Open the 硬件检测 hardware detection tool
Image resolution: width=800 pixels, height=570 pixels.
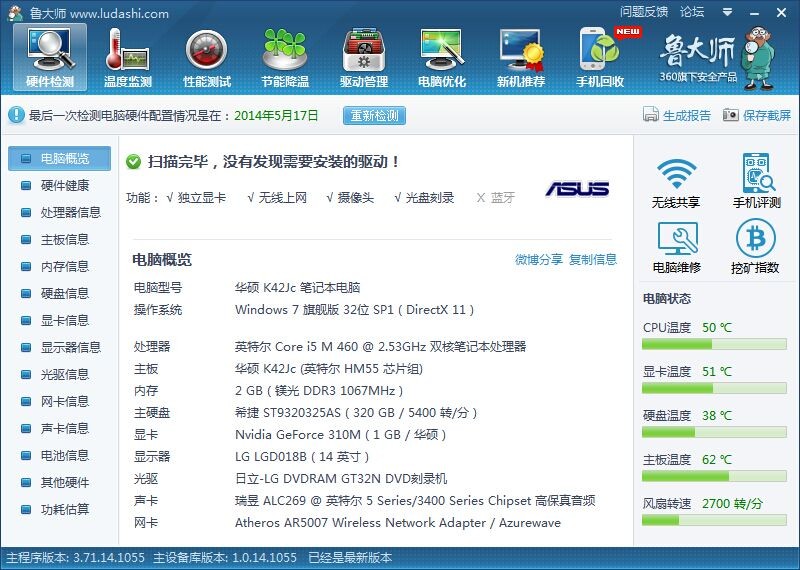(x=50, y=57)
